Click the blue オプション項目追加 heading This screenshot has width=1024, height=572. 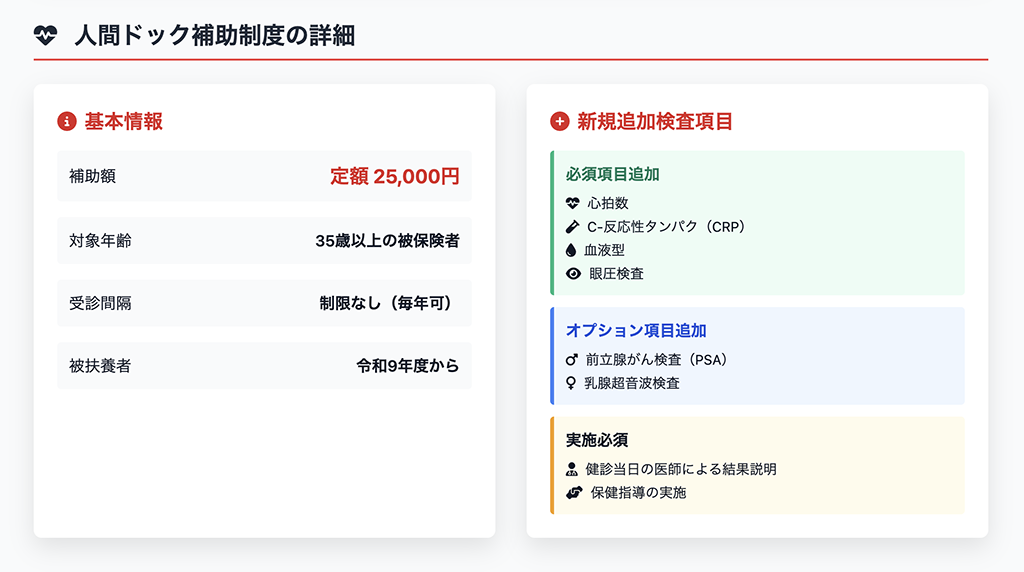pyautogui.click(x=636, y=330)
